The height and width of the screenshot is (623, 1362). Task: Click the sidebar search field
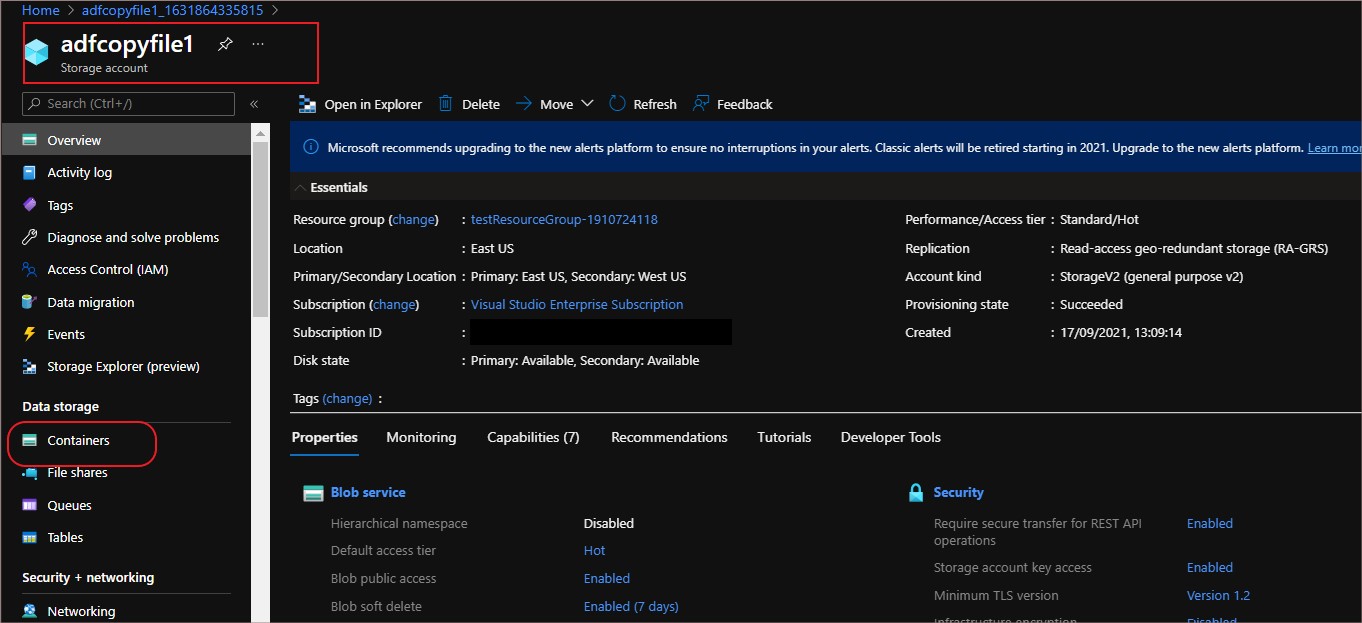[129, 103]
